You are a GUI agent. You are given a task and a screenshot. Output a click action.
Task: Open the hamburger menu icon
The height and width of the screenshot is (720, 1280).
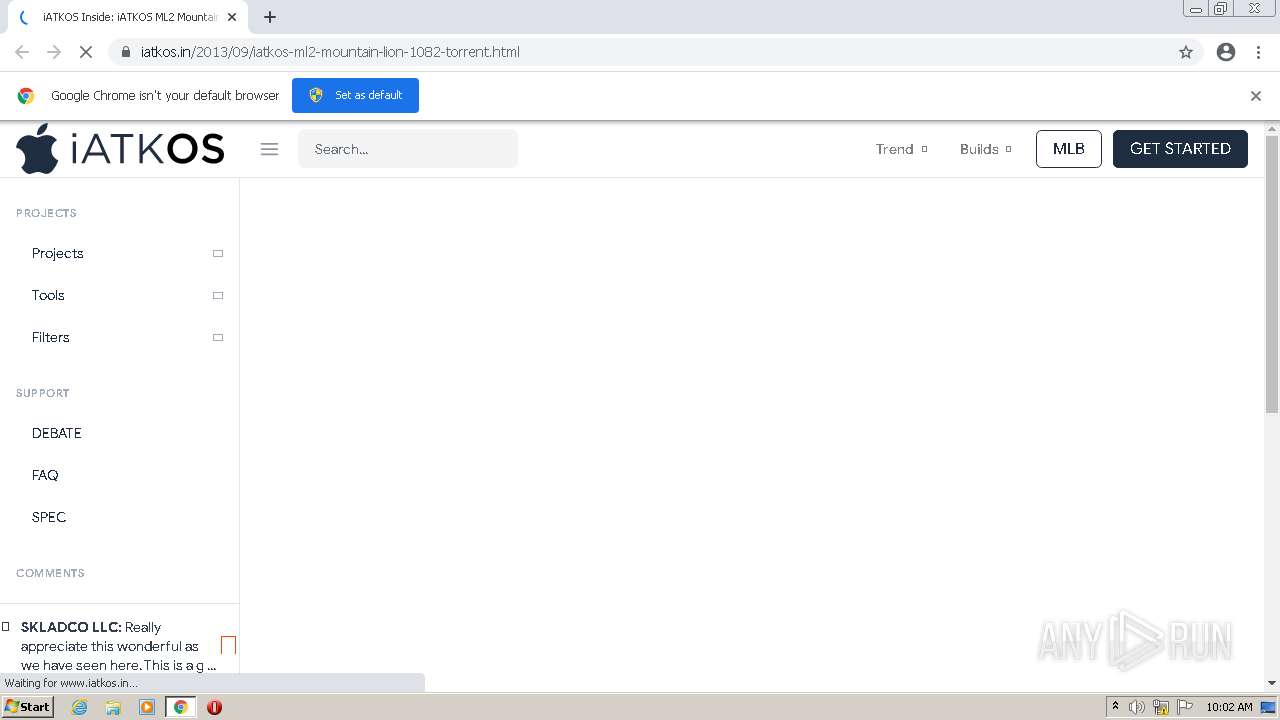point(269,149)
